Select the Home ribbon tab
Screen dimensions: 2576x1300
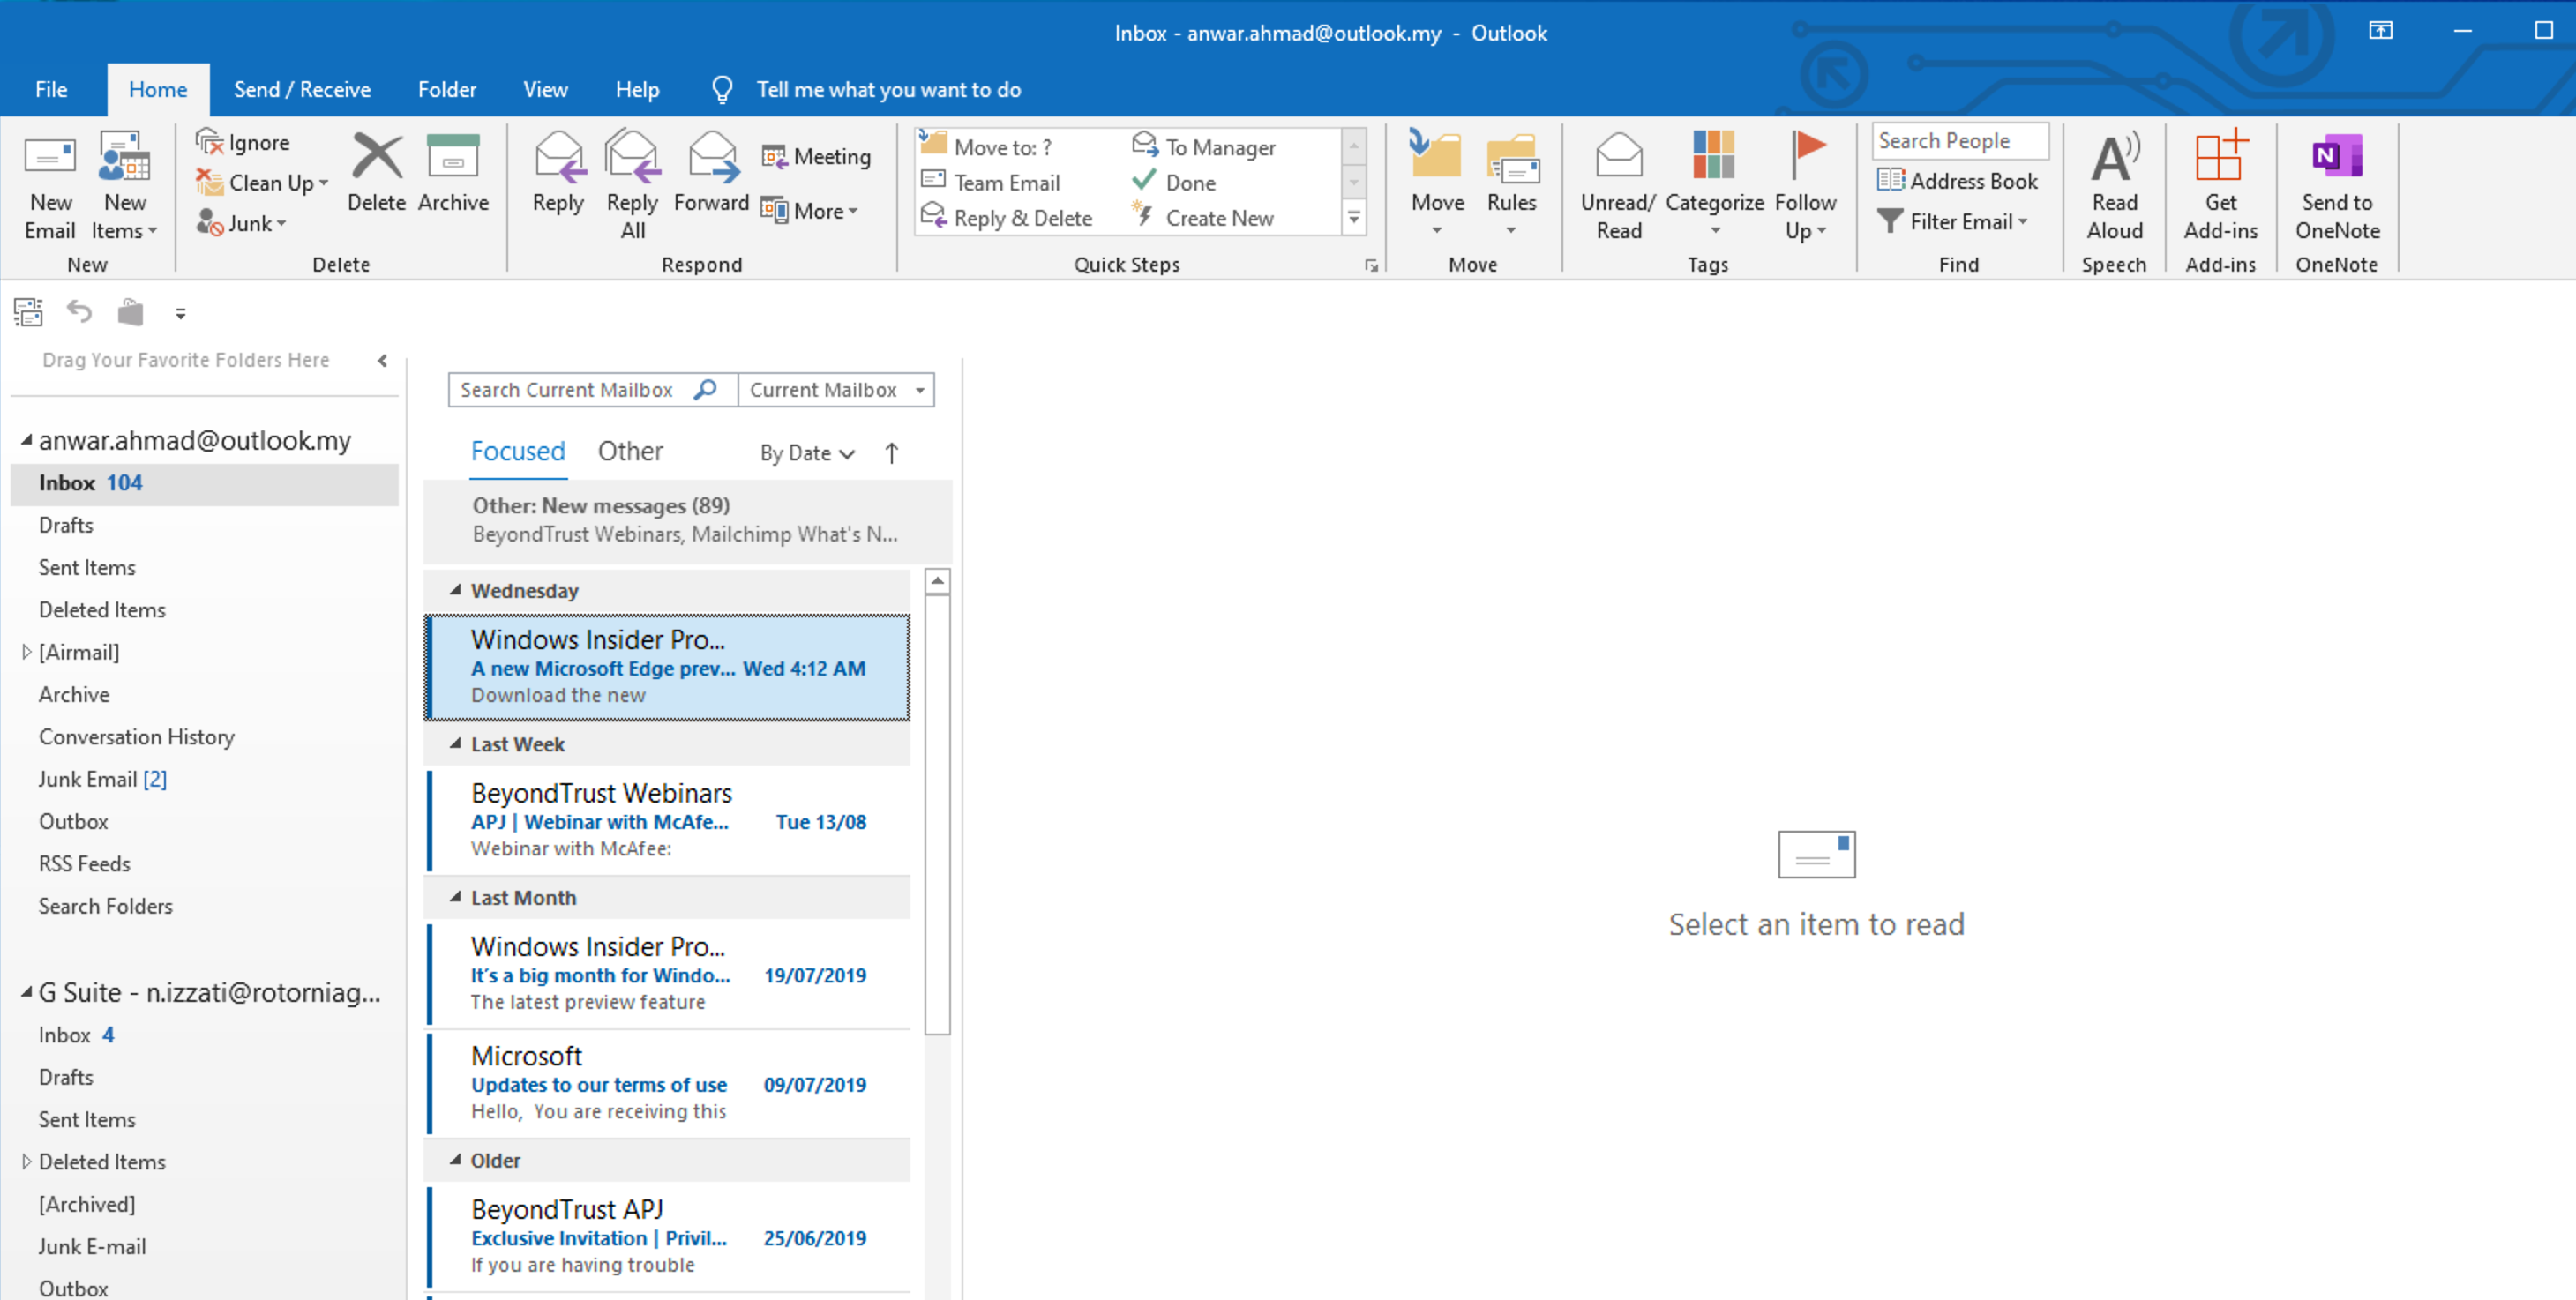(x=161, y=88)
